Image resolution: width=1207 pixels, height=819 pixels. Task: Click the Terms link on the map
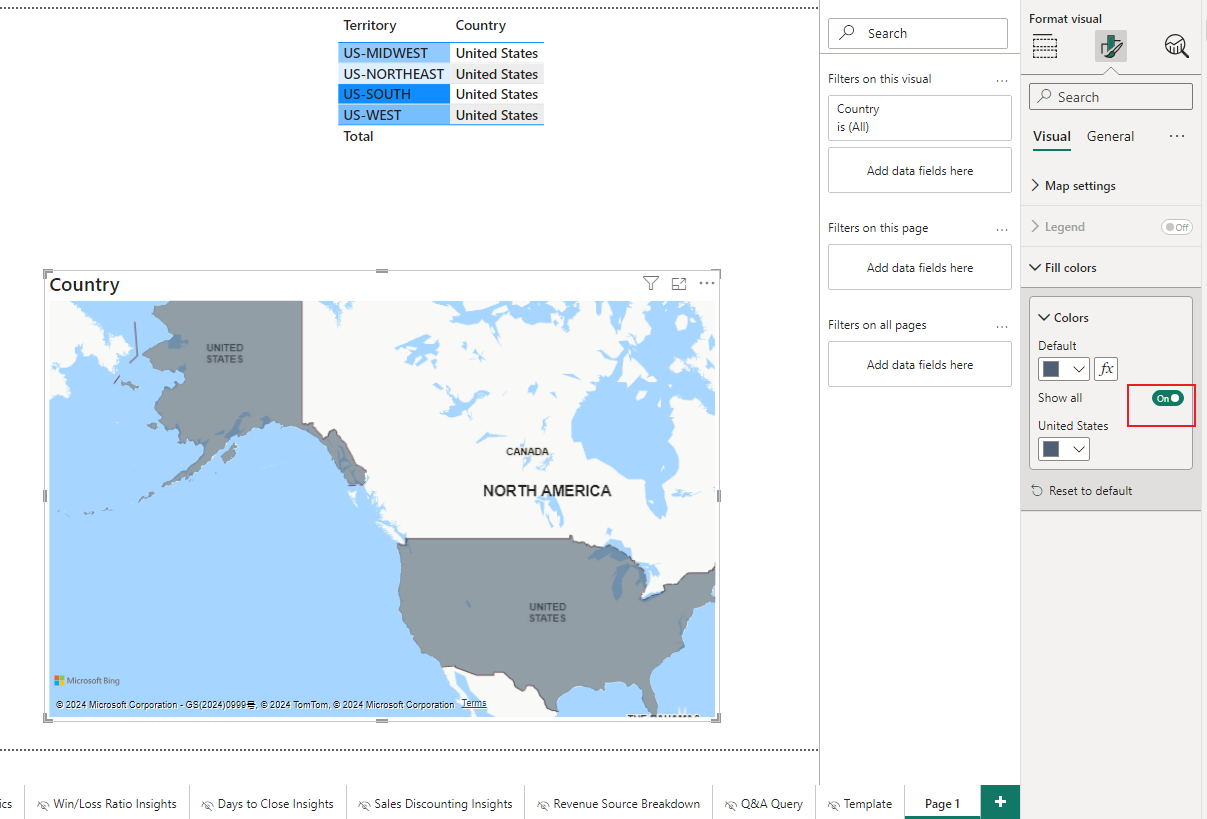tap(474, 703)
